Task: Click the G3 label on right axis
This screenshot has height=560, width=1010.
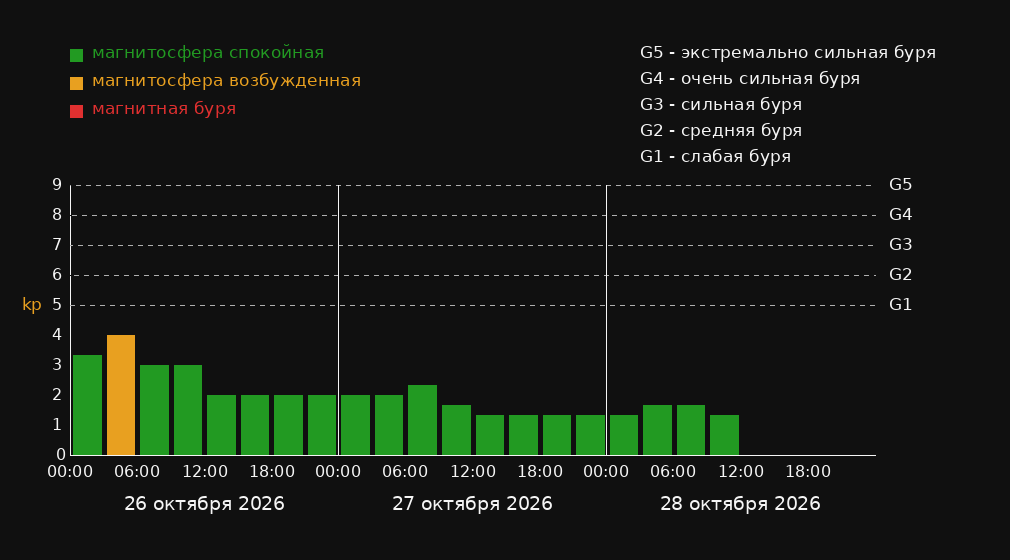Action: point(900,245)
